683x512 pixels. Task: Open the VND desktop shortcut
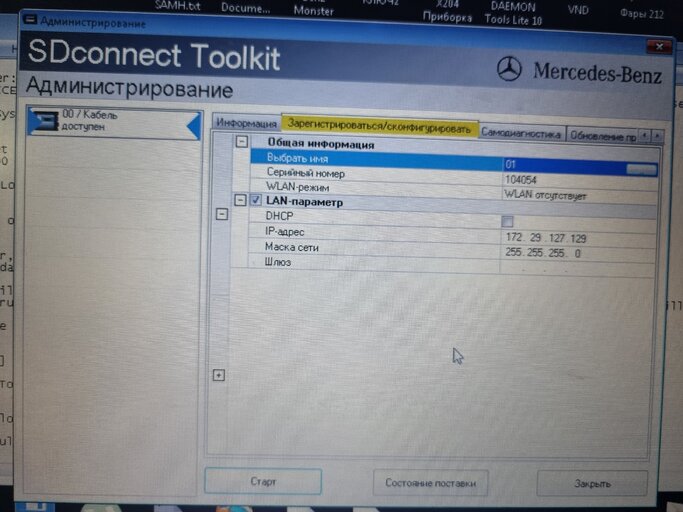point(578,9)
